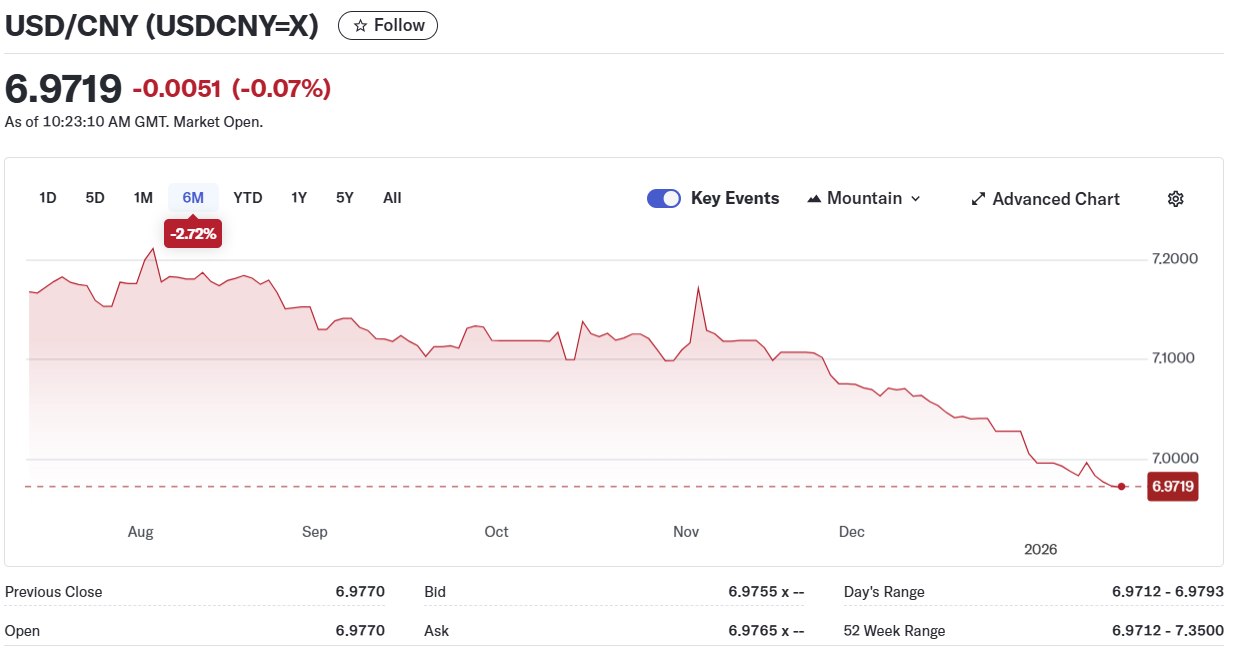Show the 5Y chart range

(345, 198)
